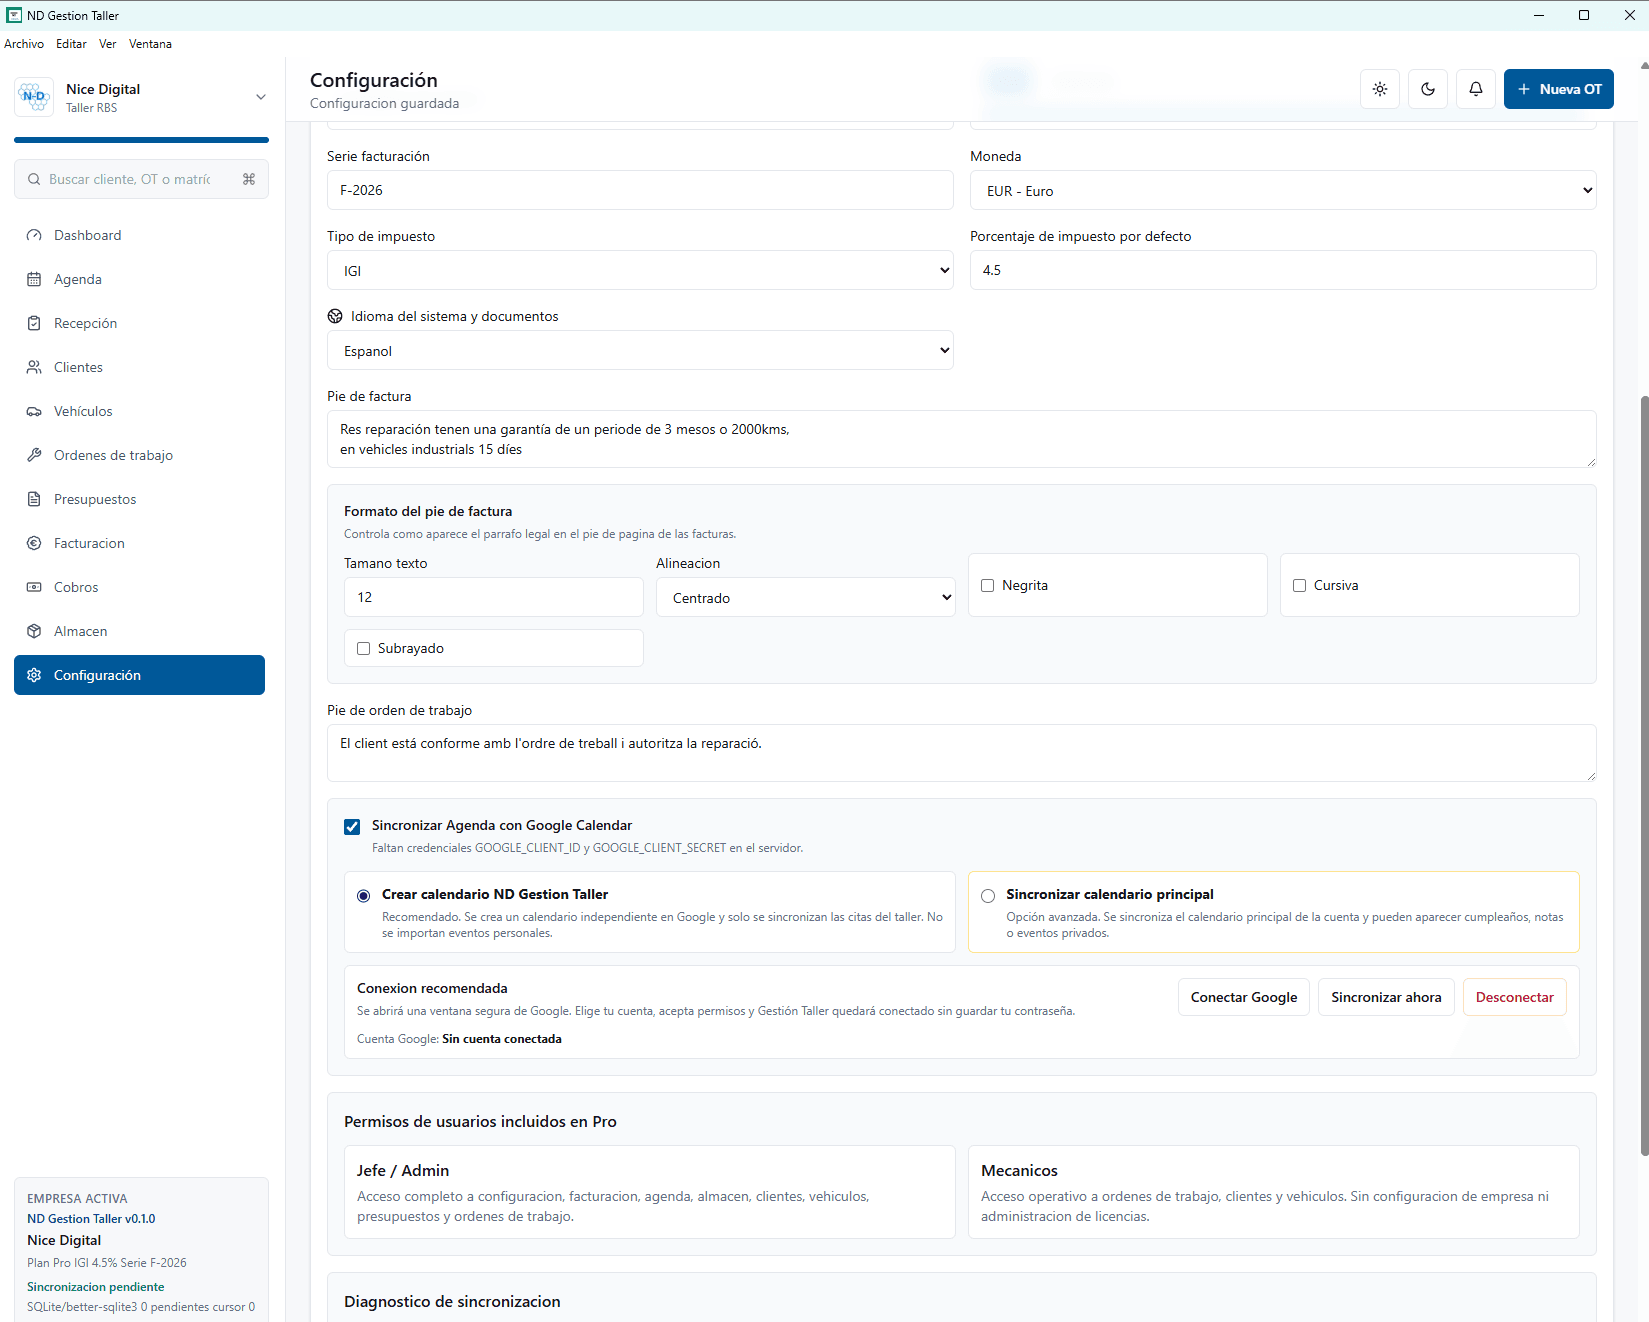Open the Almacen section
The width and height of the screenshot is (1649, 1322).
140,631
